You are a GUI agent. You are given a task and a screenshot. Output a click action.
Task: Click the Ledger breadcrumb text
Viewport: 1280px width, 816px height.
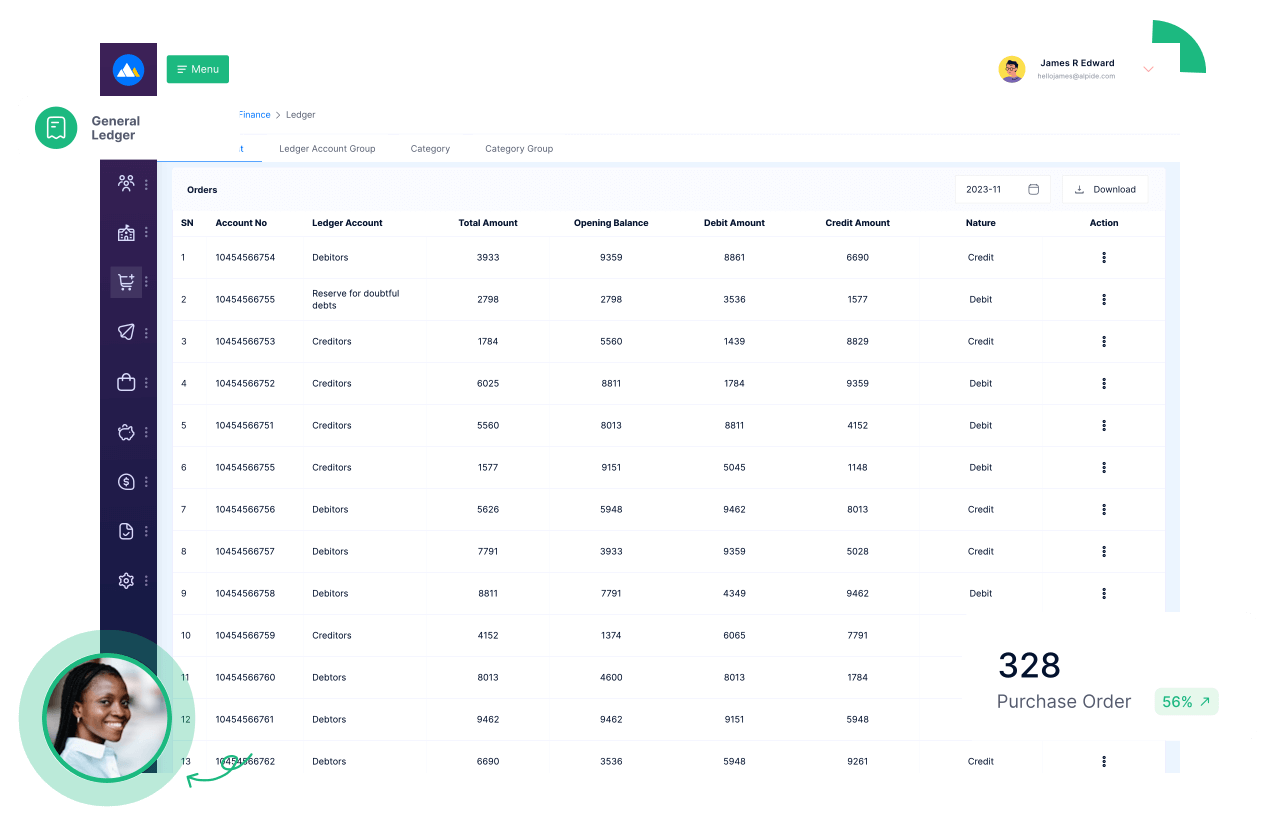tap(300, 115)
